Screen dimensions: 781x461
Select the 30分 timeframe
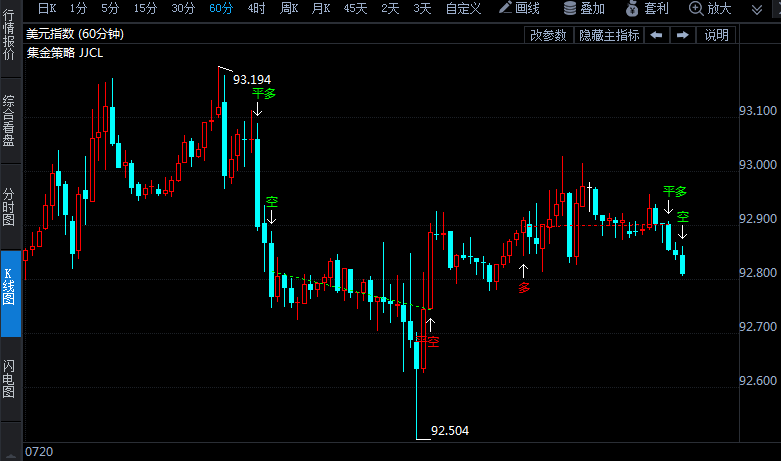183,8
